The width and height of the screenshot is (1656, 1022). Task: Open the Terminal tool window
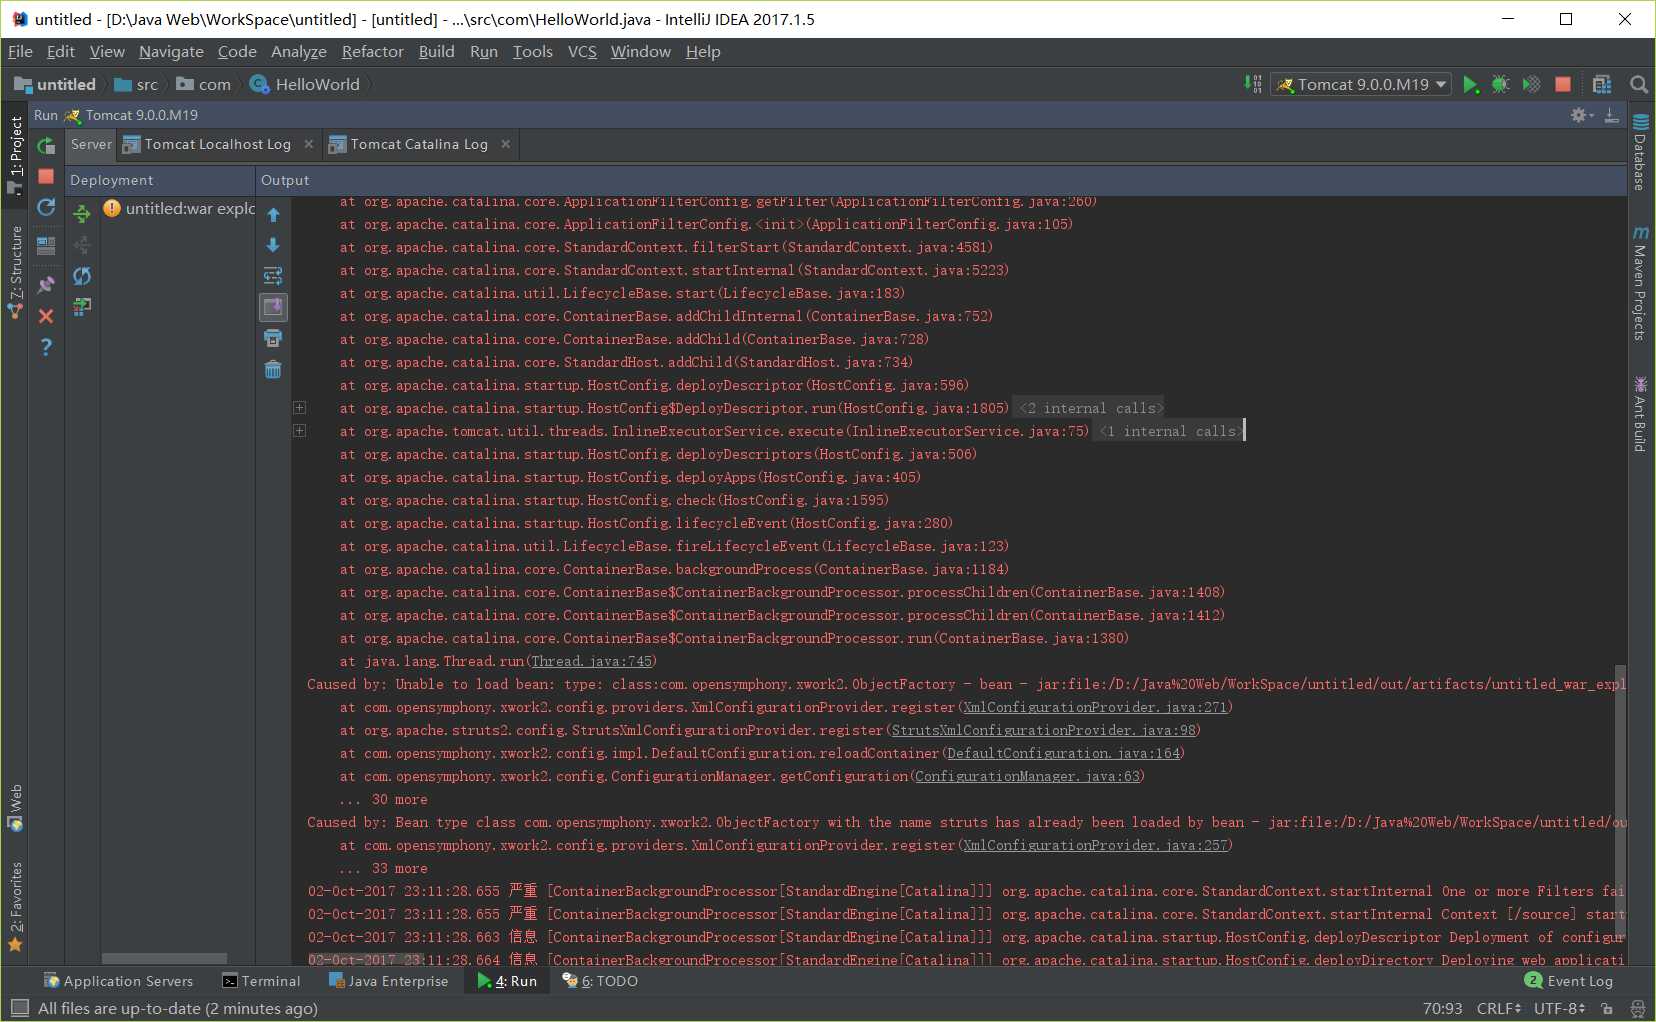coord(261,982)
